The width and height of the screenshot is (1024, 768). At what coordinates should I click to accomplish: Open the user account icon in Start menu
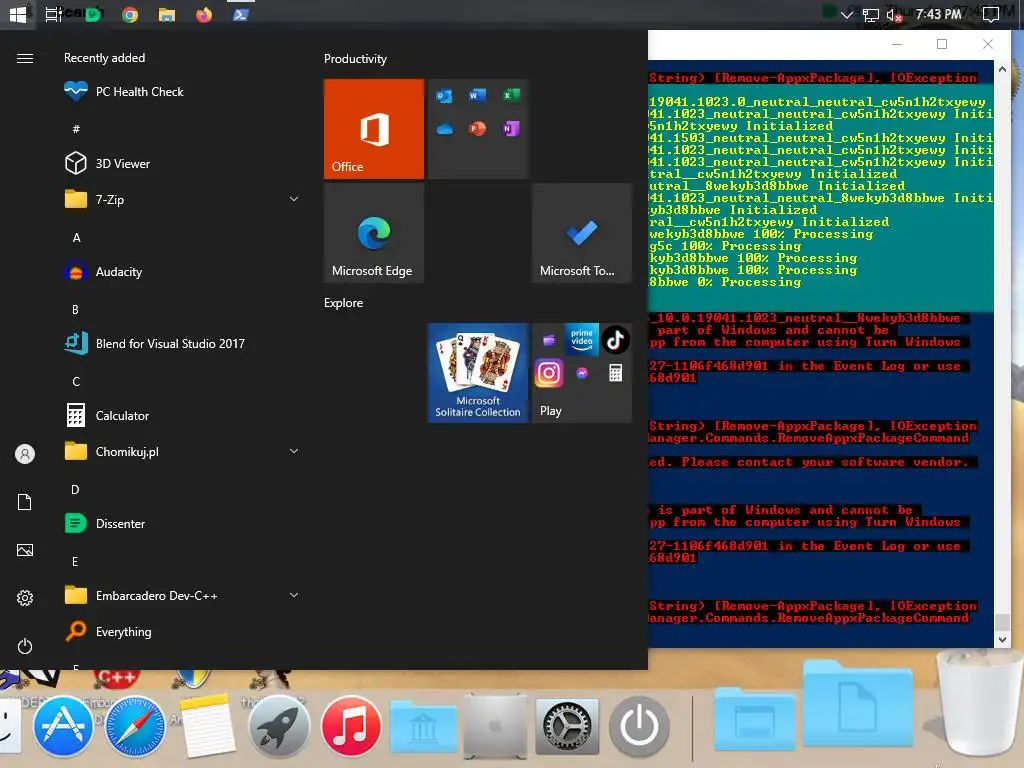[25, 454]
